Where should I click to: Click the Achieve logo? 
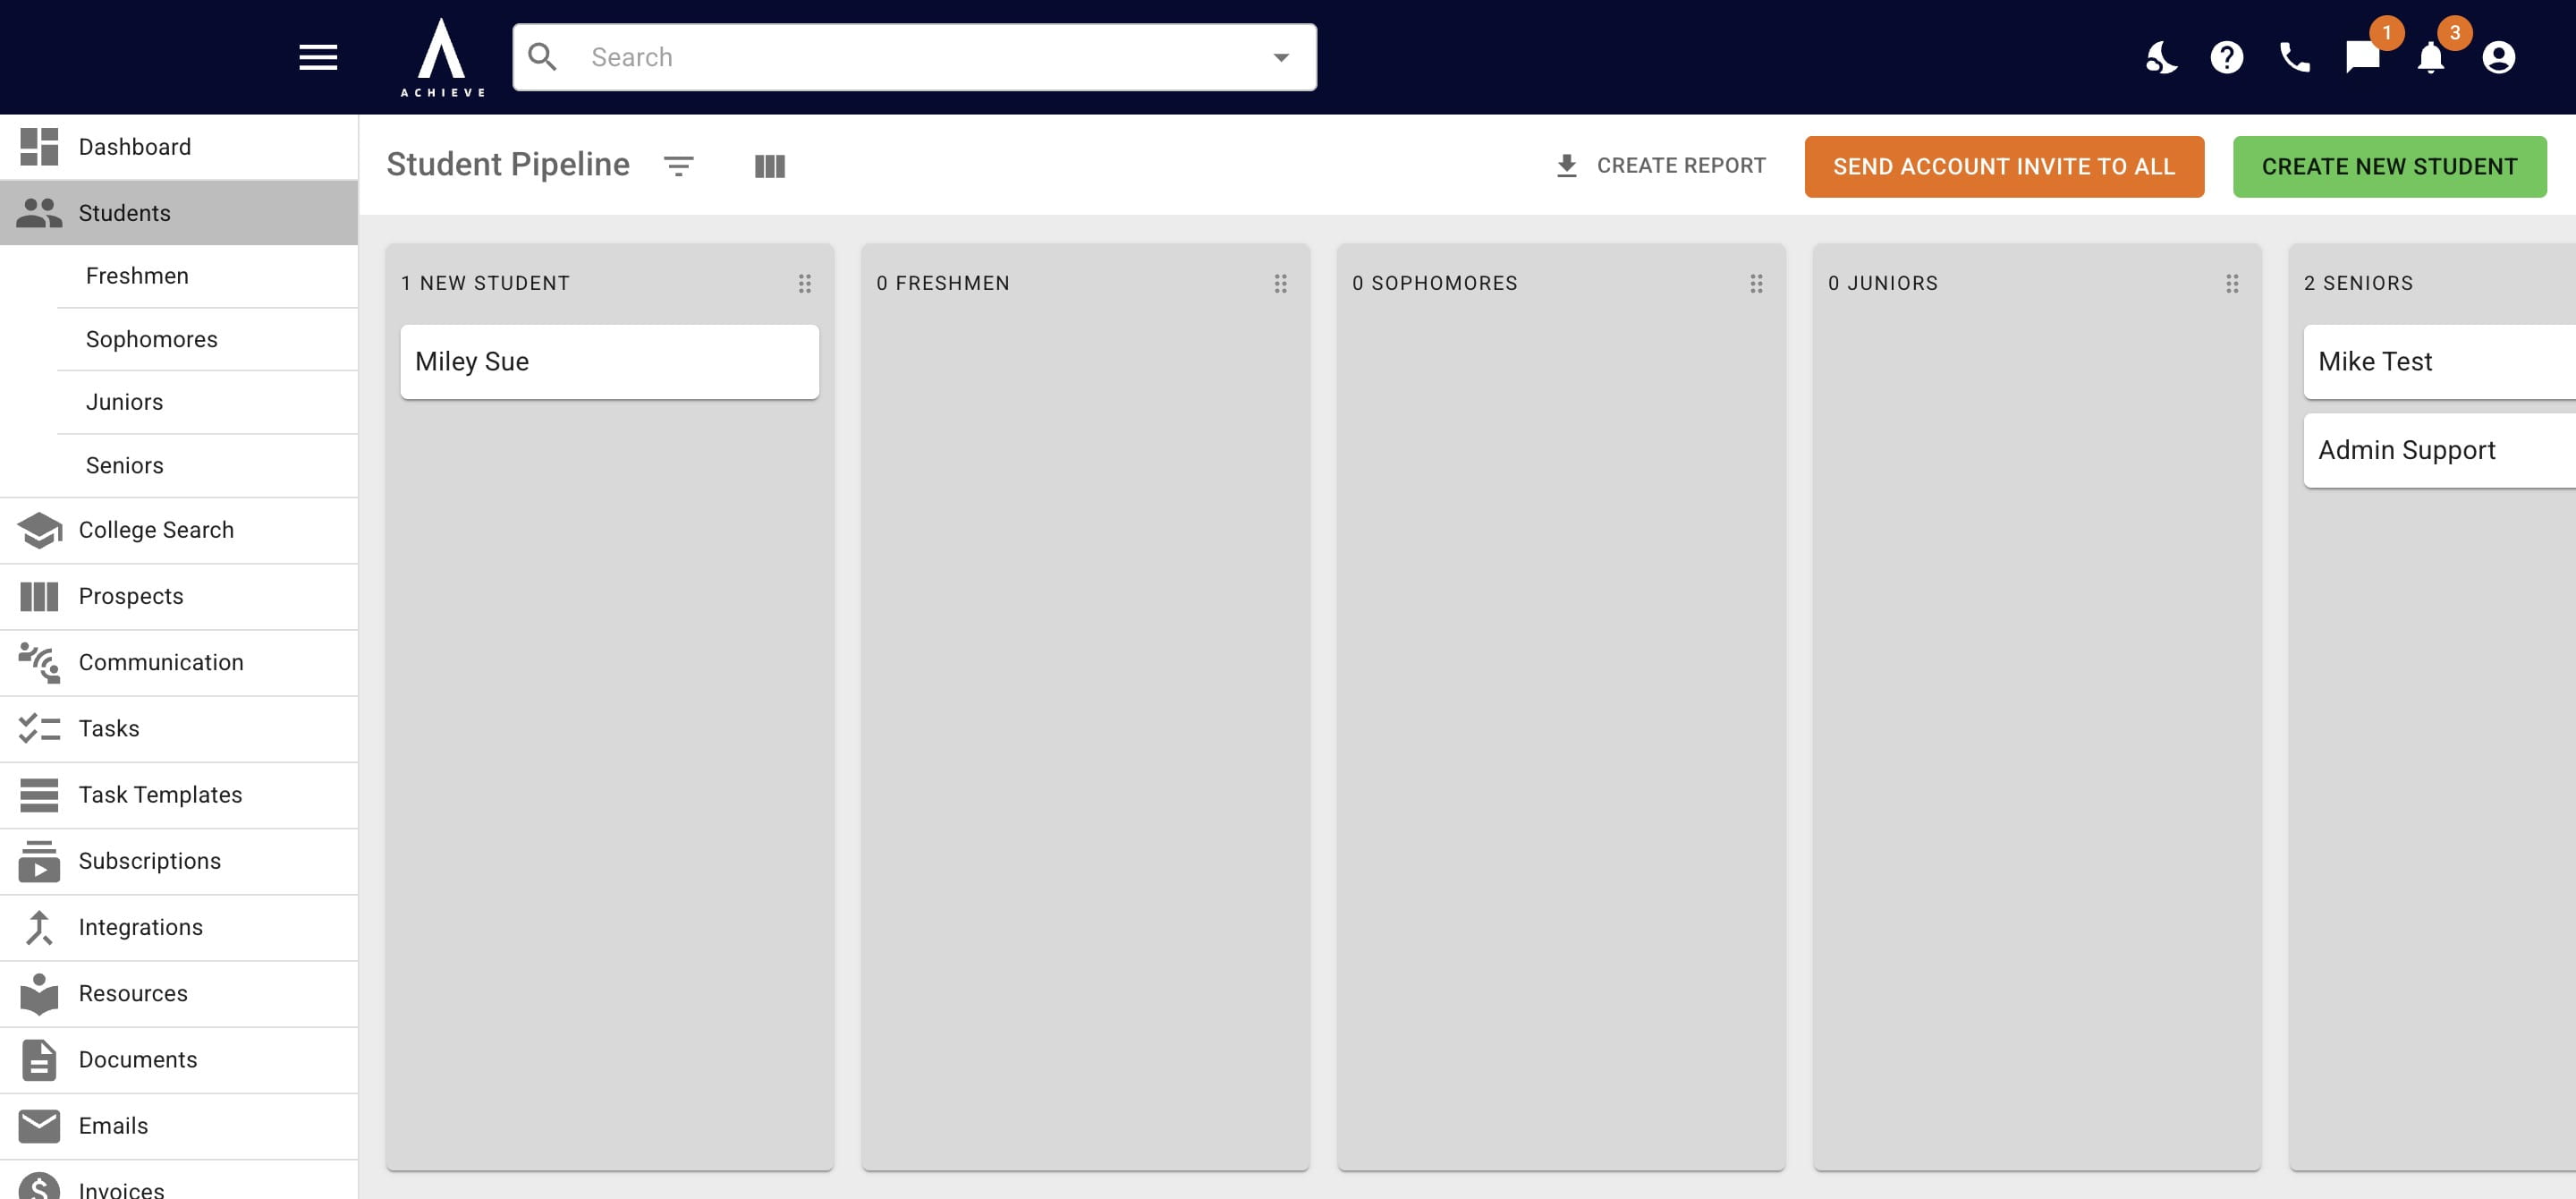pyautogui.click(x=442, y=57)
